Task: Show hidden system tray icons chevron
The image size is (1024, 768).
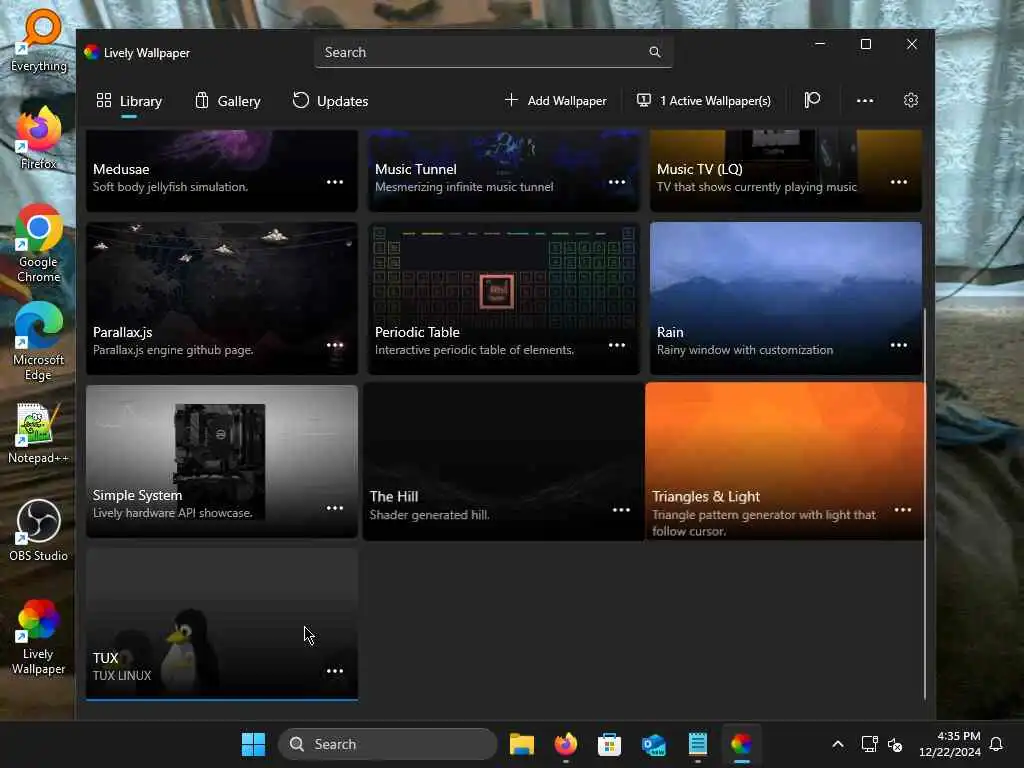Action: click(838, 744)
